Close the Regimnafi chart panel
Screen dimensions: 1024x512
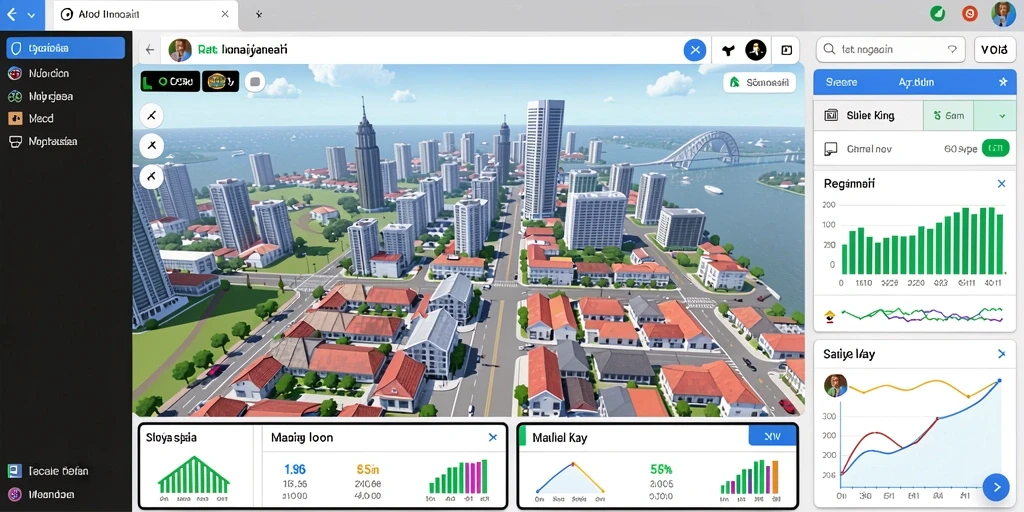click(x=1001, y=184)
